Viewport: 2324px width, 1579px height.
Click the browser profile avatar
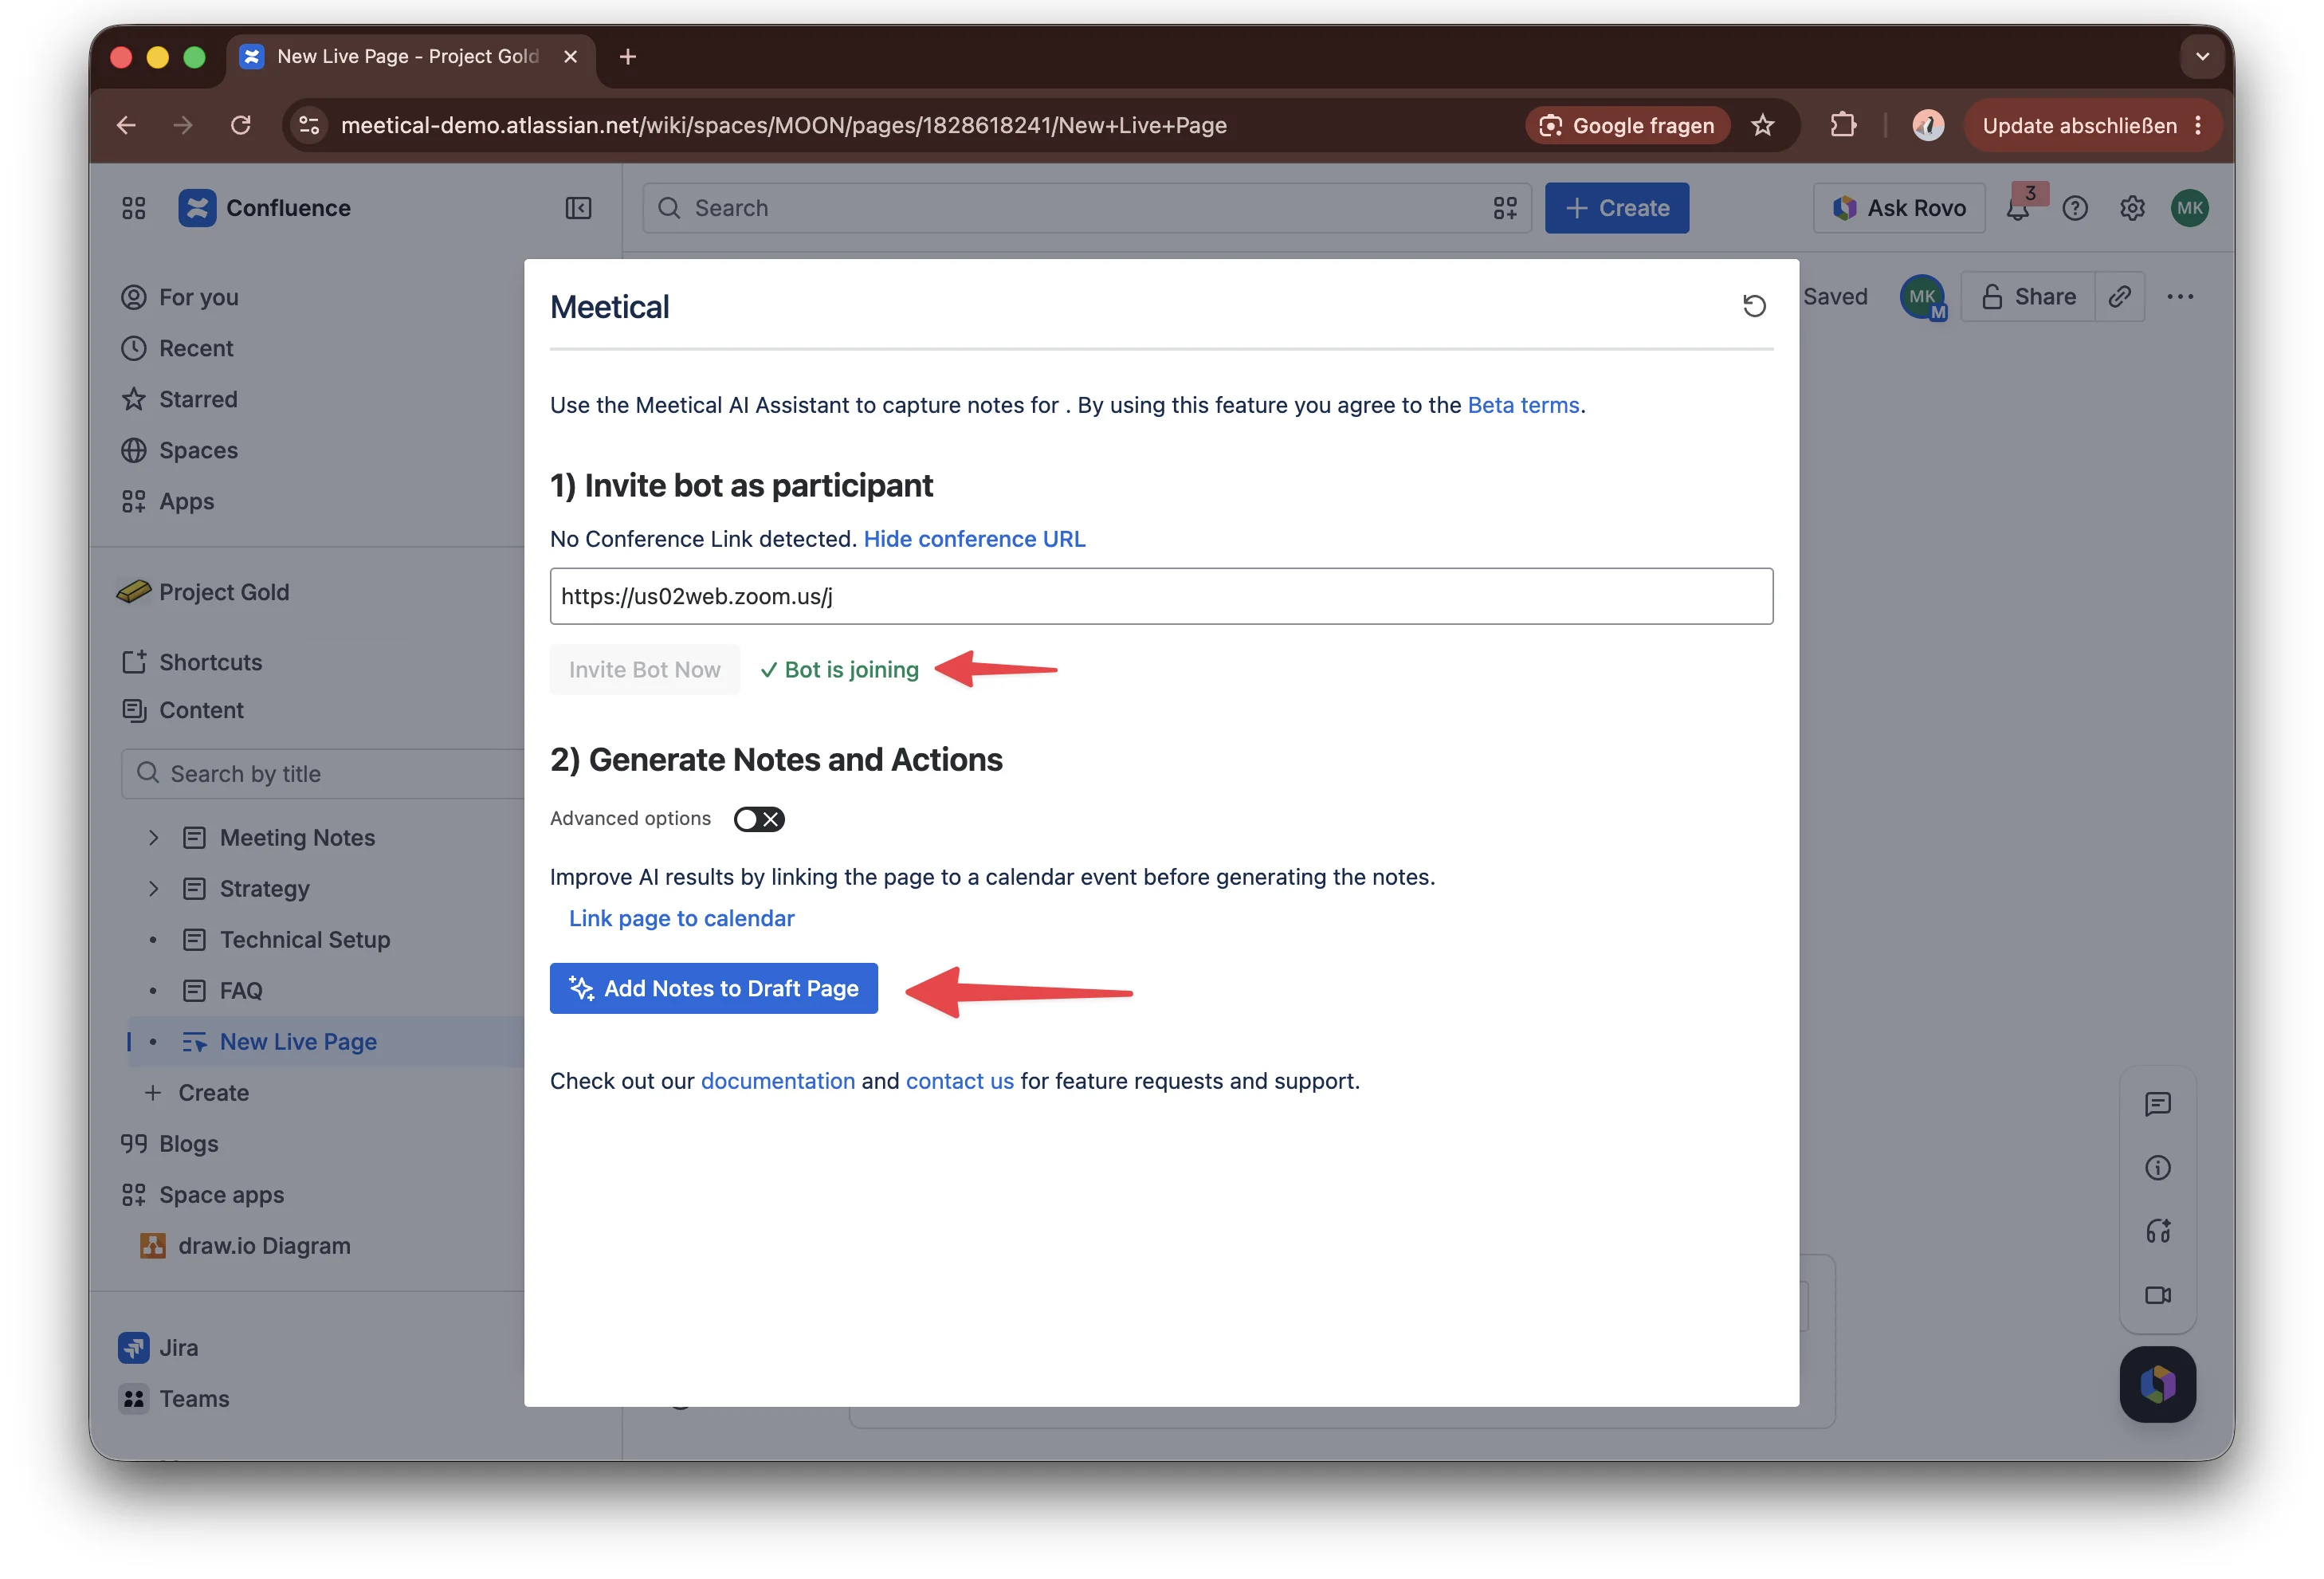tap(1928, 125)
